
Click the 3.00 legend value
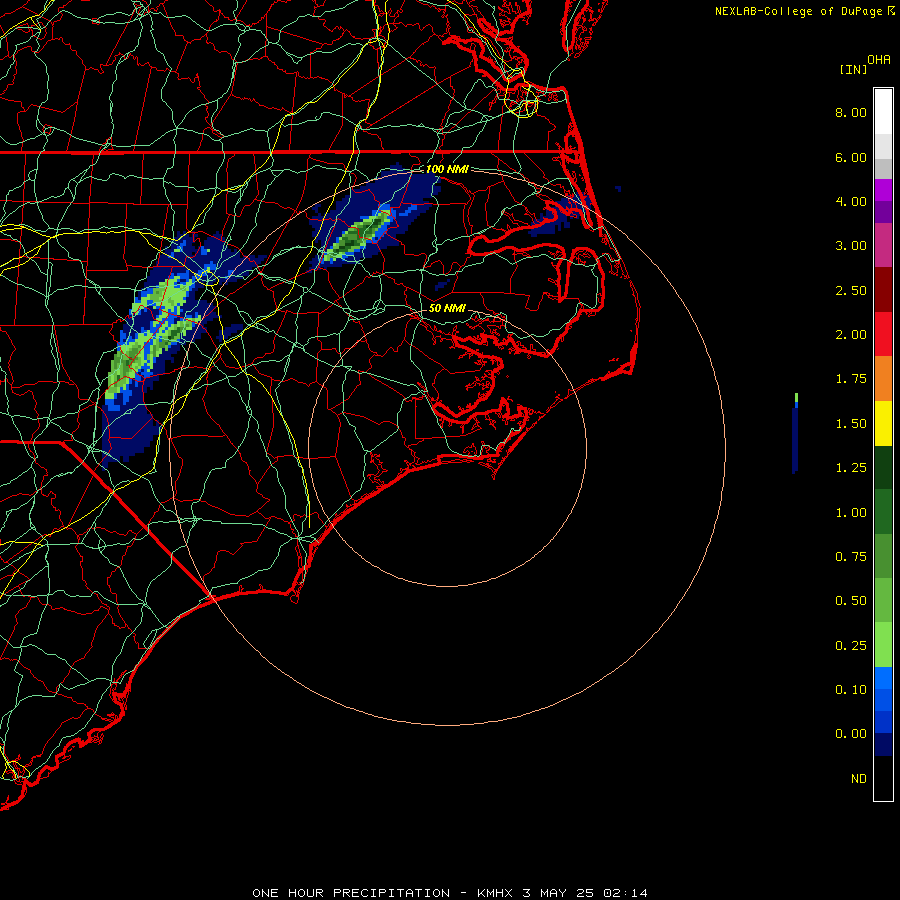[851, 246]
